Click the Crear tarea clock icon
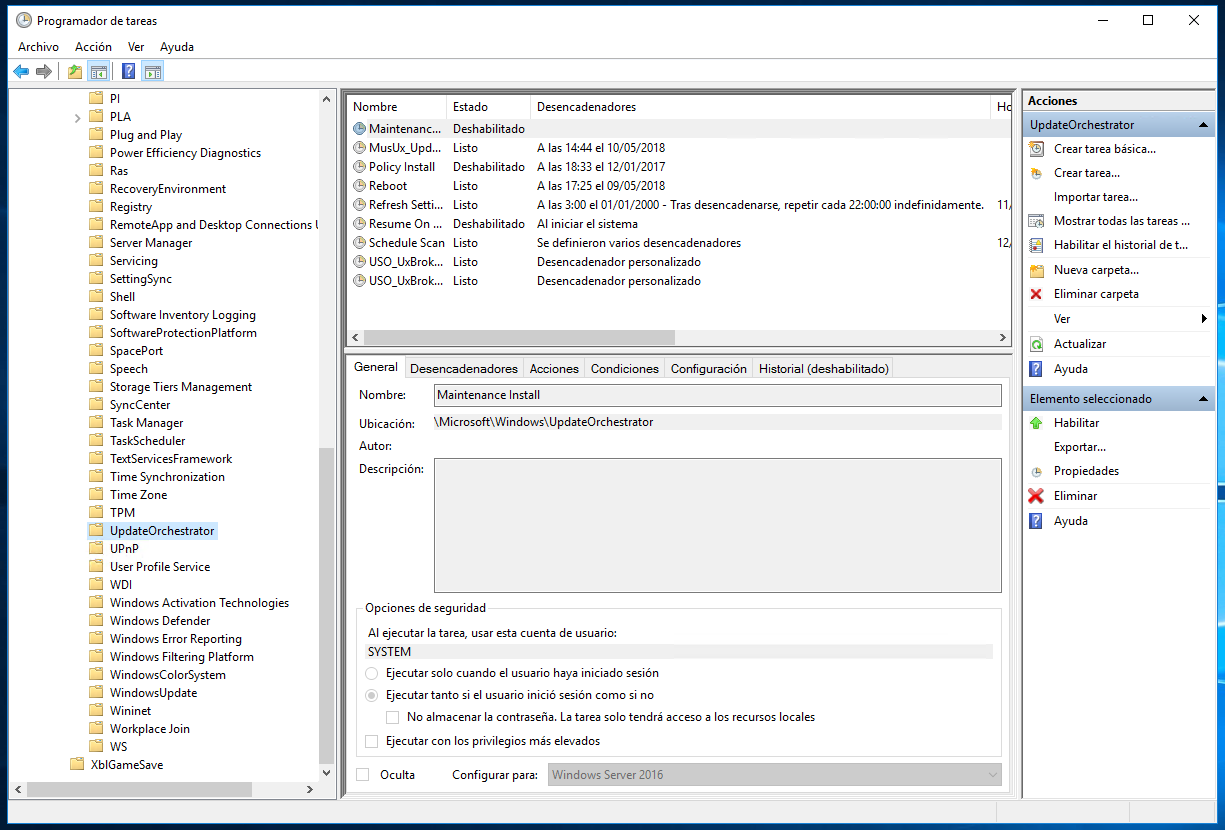 pyautogui.click(x=1036, y=173)
